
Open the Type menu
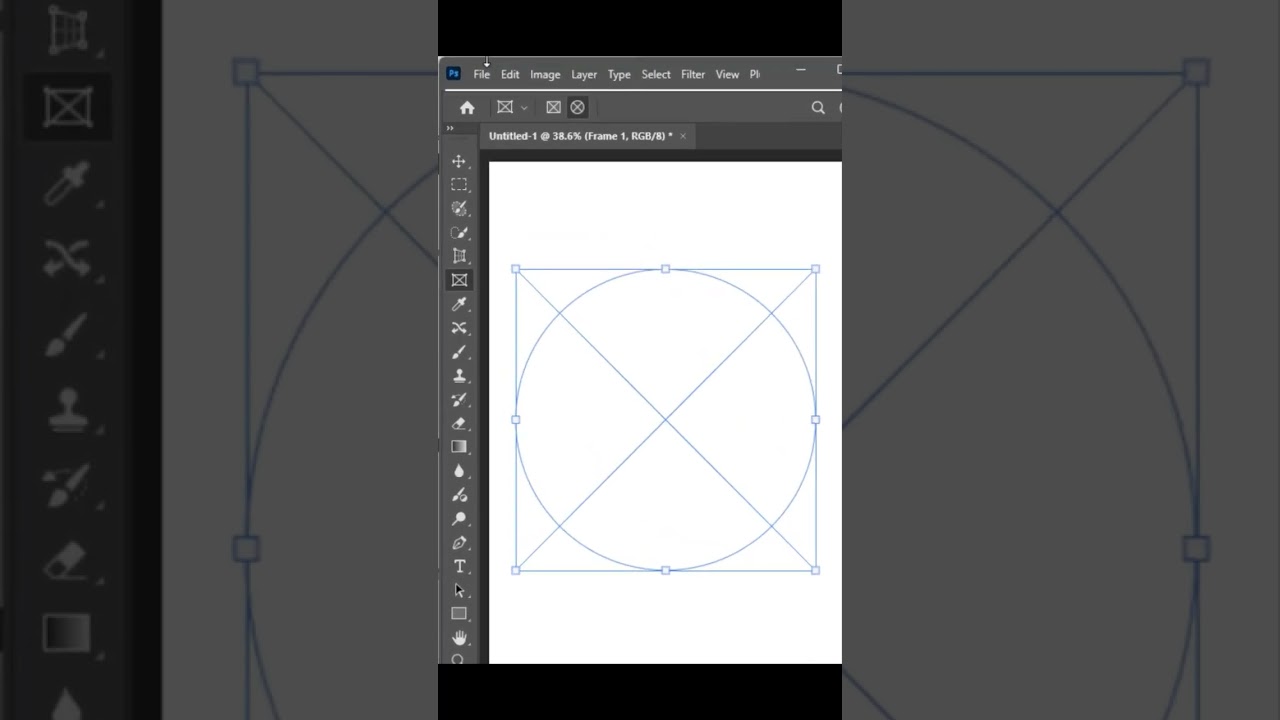tap(619, 74)
